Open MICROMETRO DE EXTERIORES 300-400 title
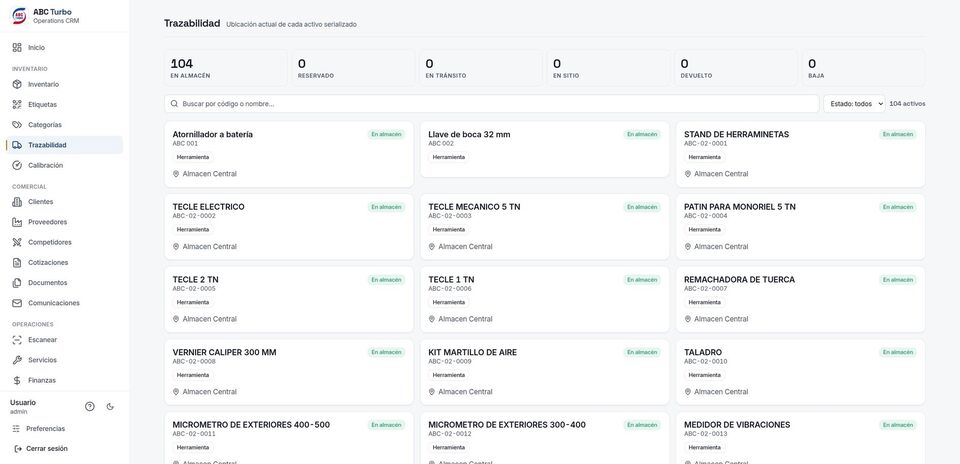 pos(506,425)
